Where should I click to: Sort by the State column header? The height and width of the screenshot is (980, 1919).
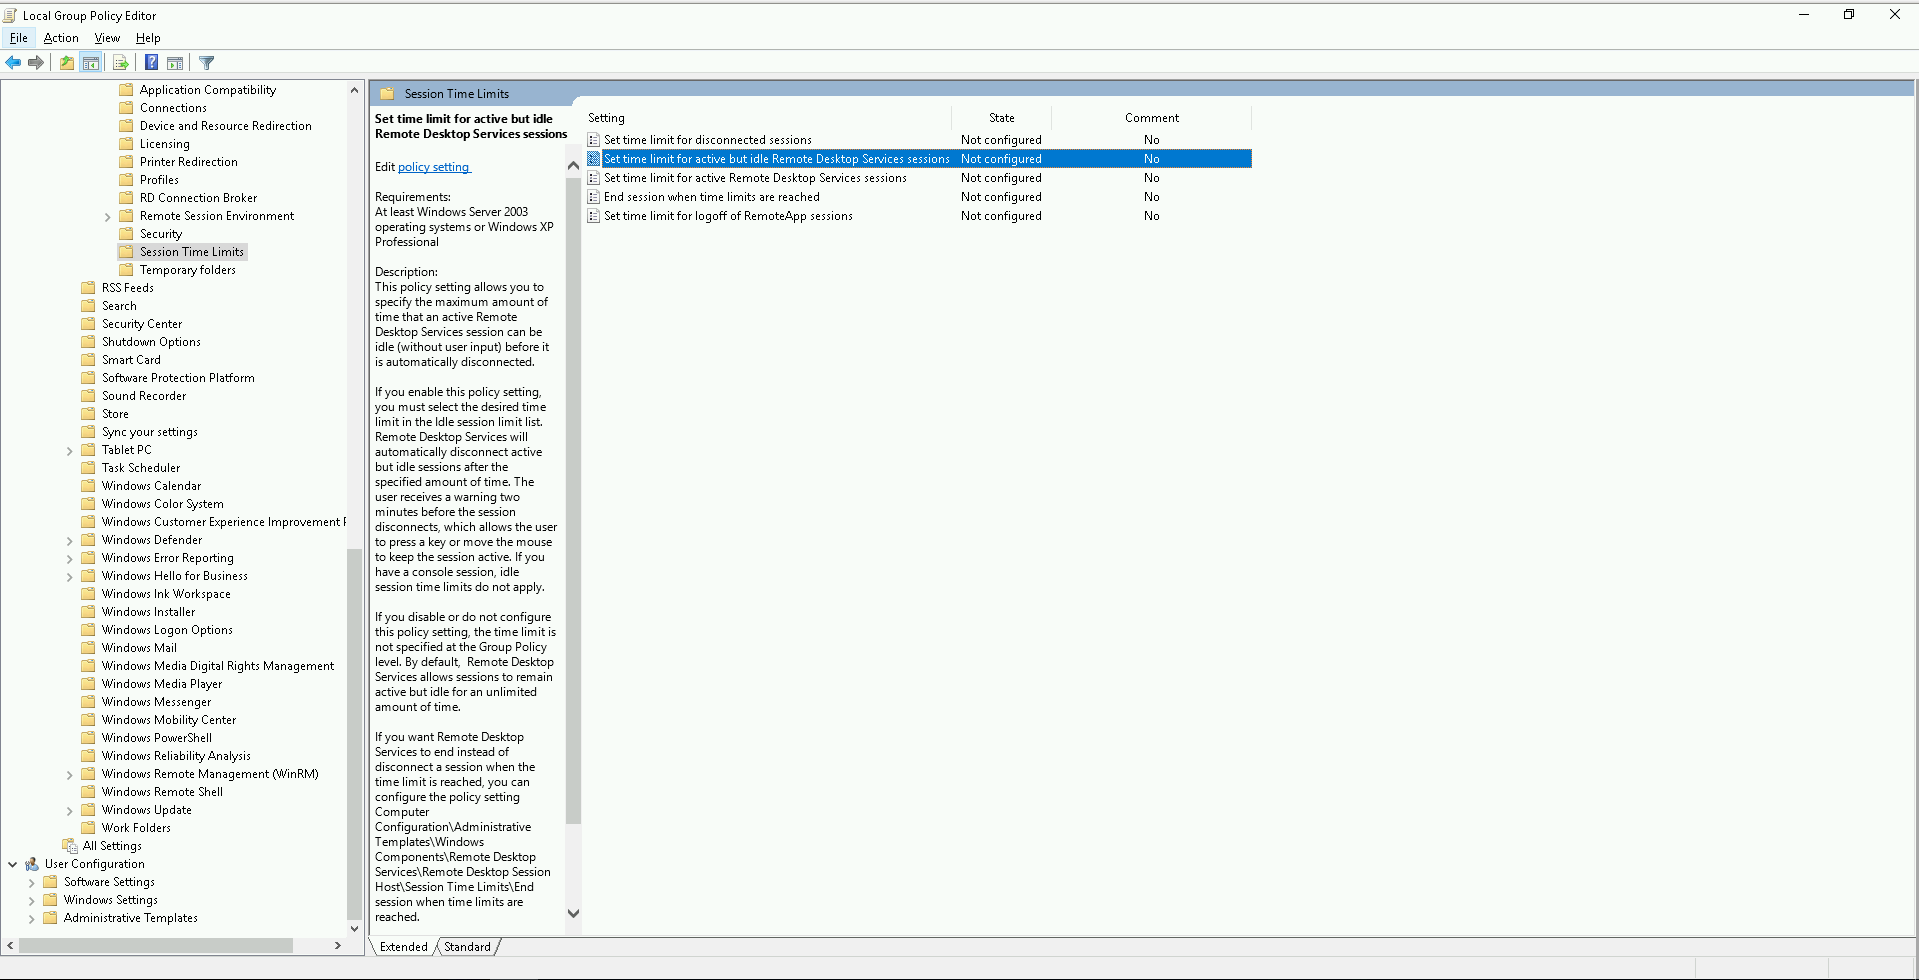(x=1001, y=118)
